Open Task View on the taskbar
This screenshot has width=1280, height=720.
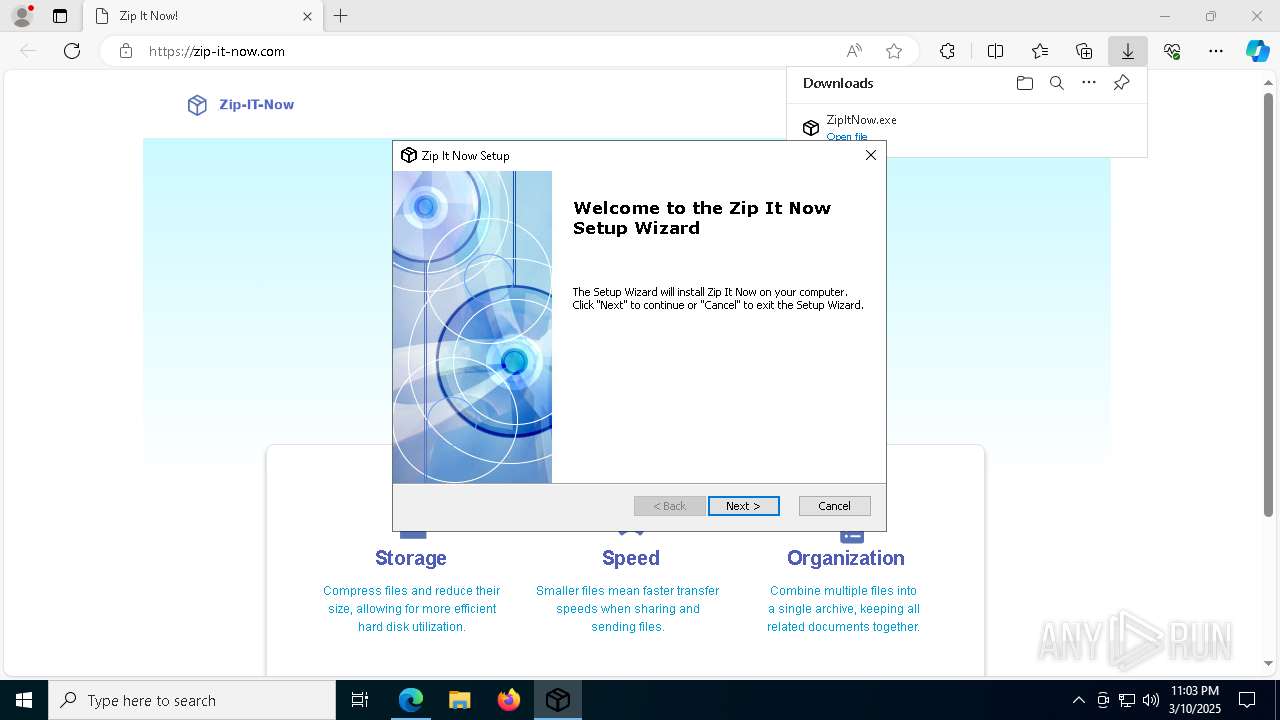click(x=360, y=700)
